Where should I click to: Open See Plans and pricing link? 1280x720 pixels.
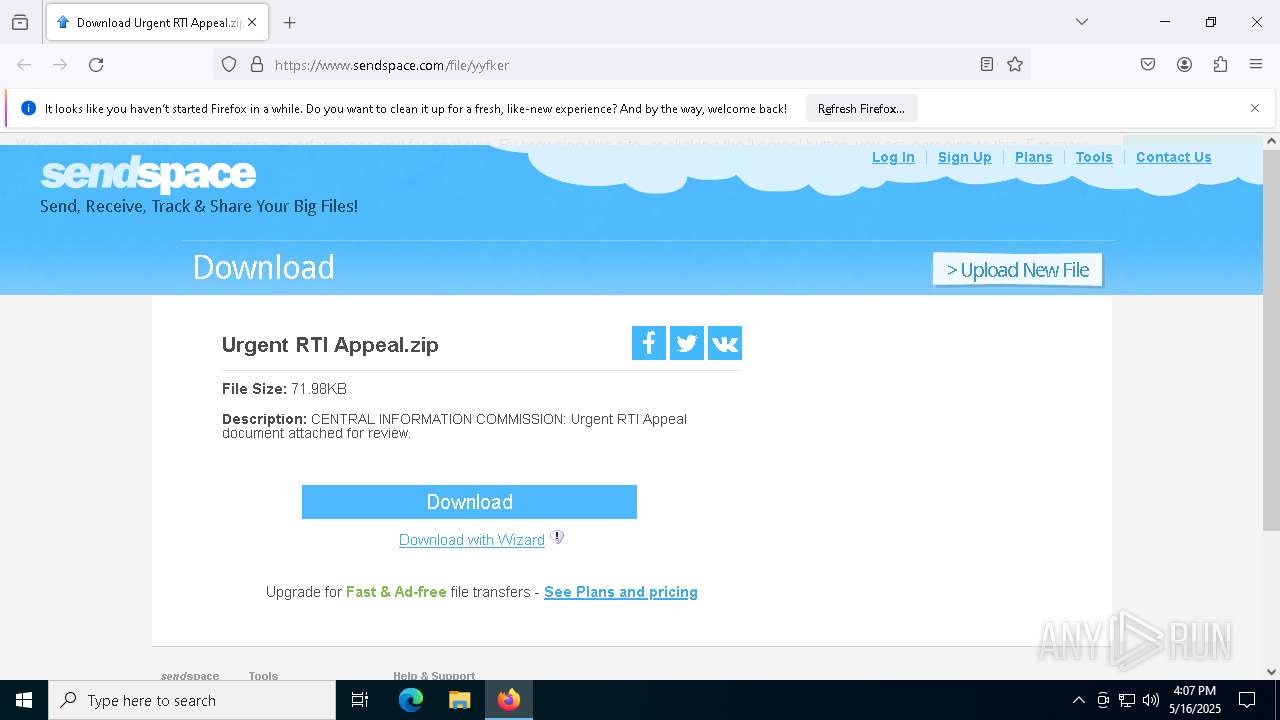621,592
